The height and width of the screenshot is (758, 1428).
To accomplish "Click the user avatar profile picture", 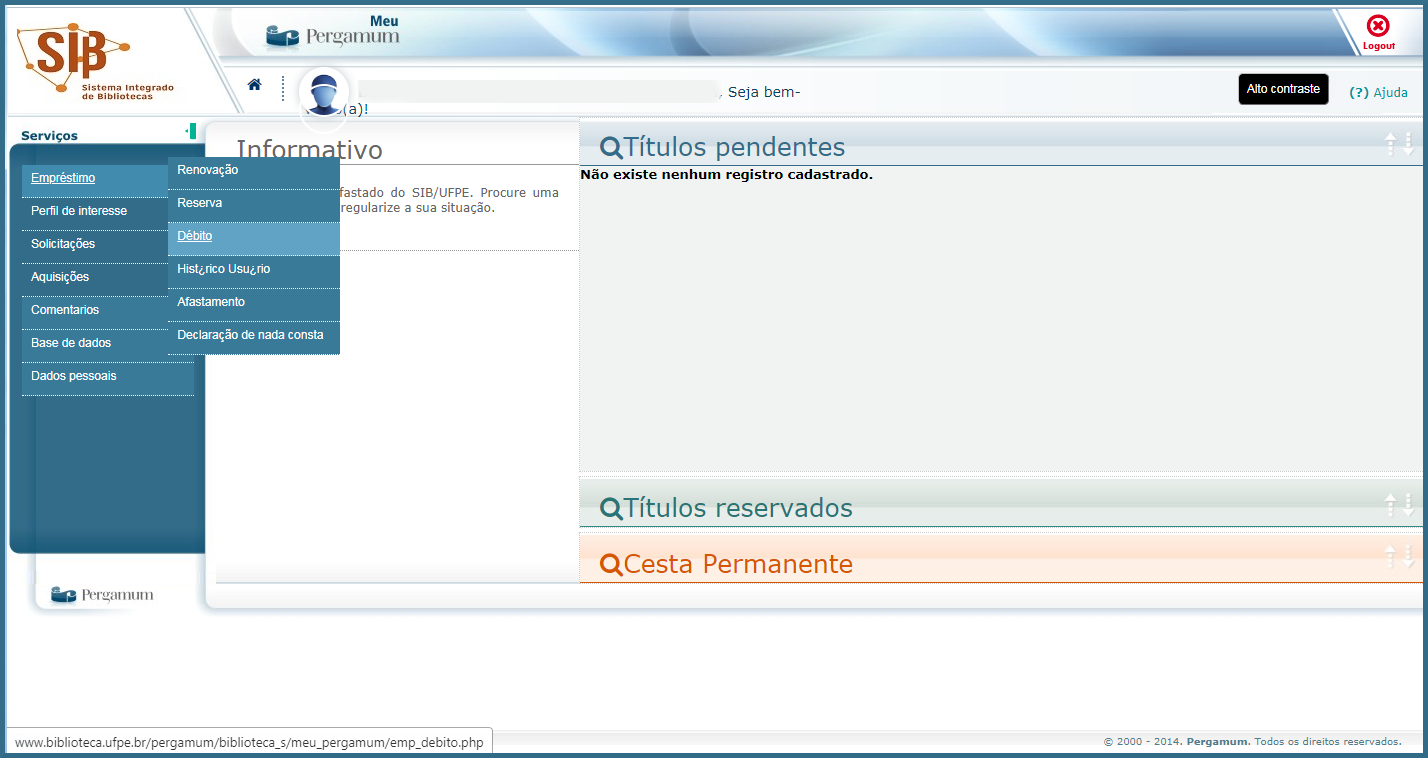I will pyautogui.click(x=324, y=93).
